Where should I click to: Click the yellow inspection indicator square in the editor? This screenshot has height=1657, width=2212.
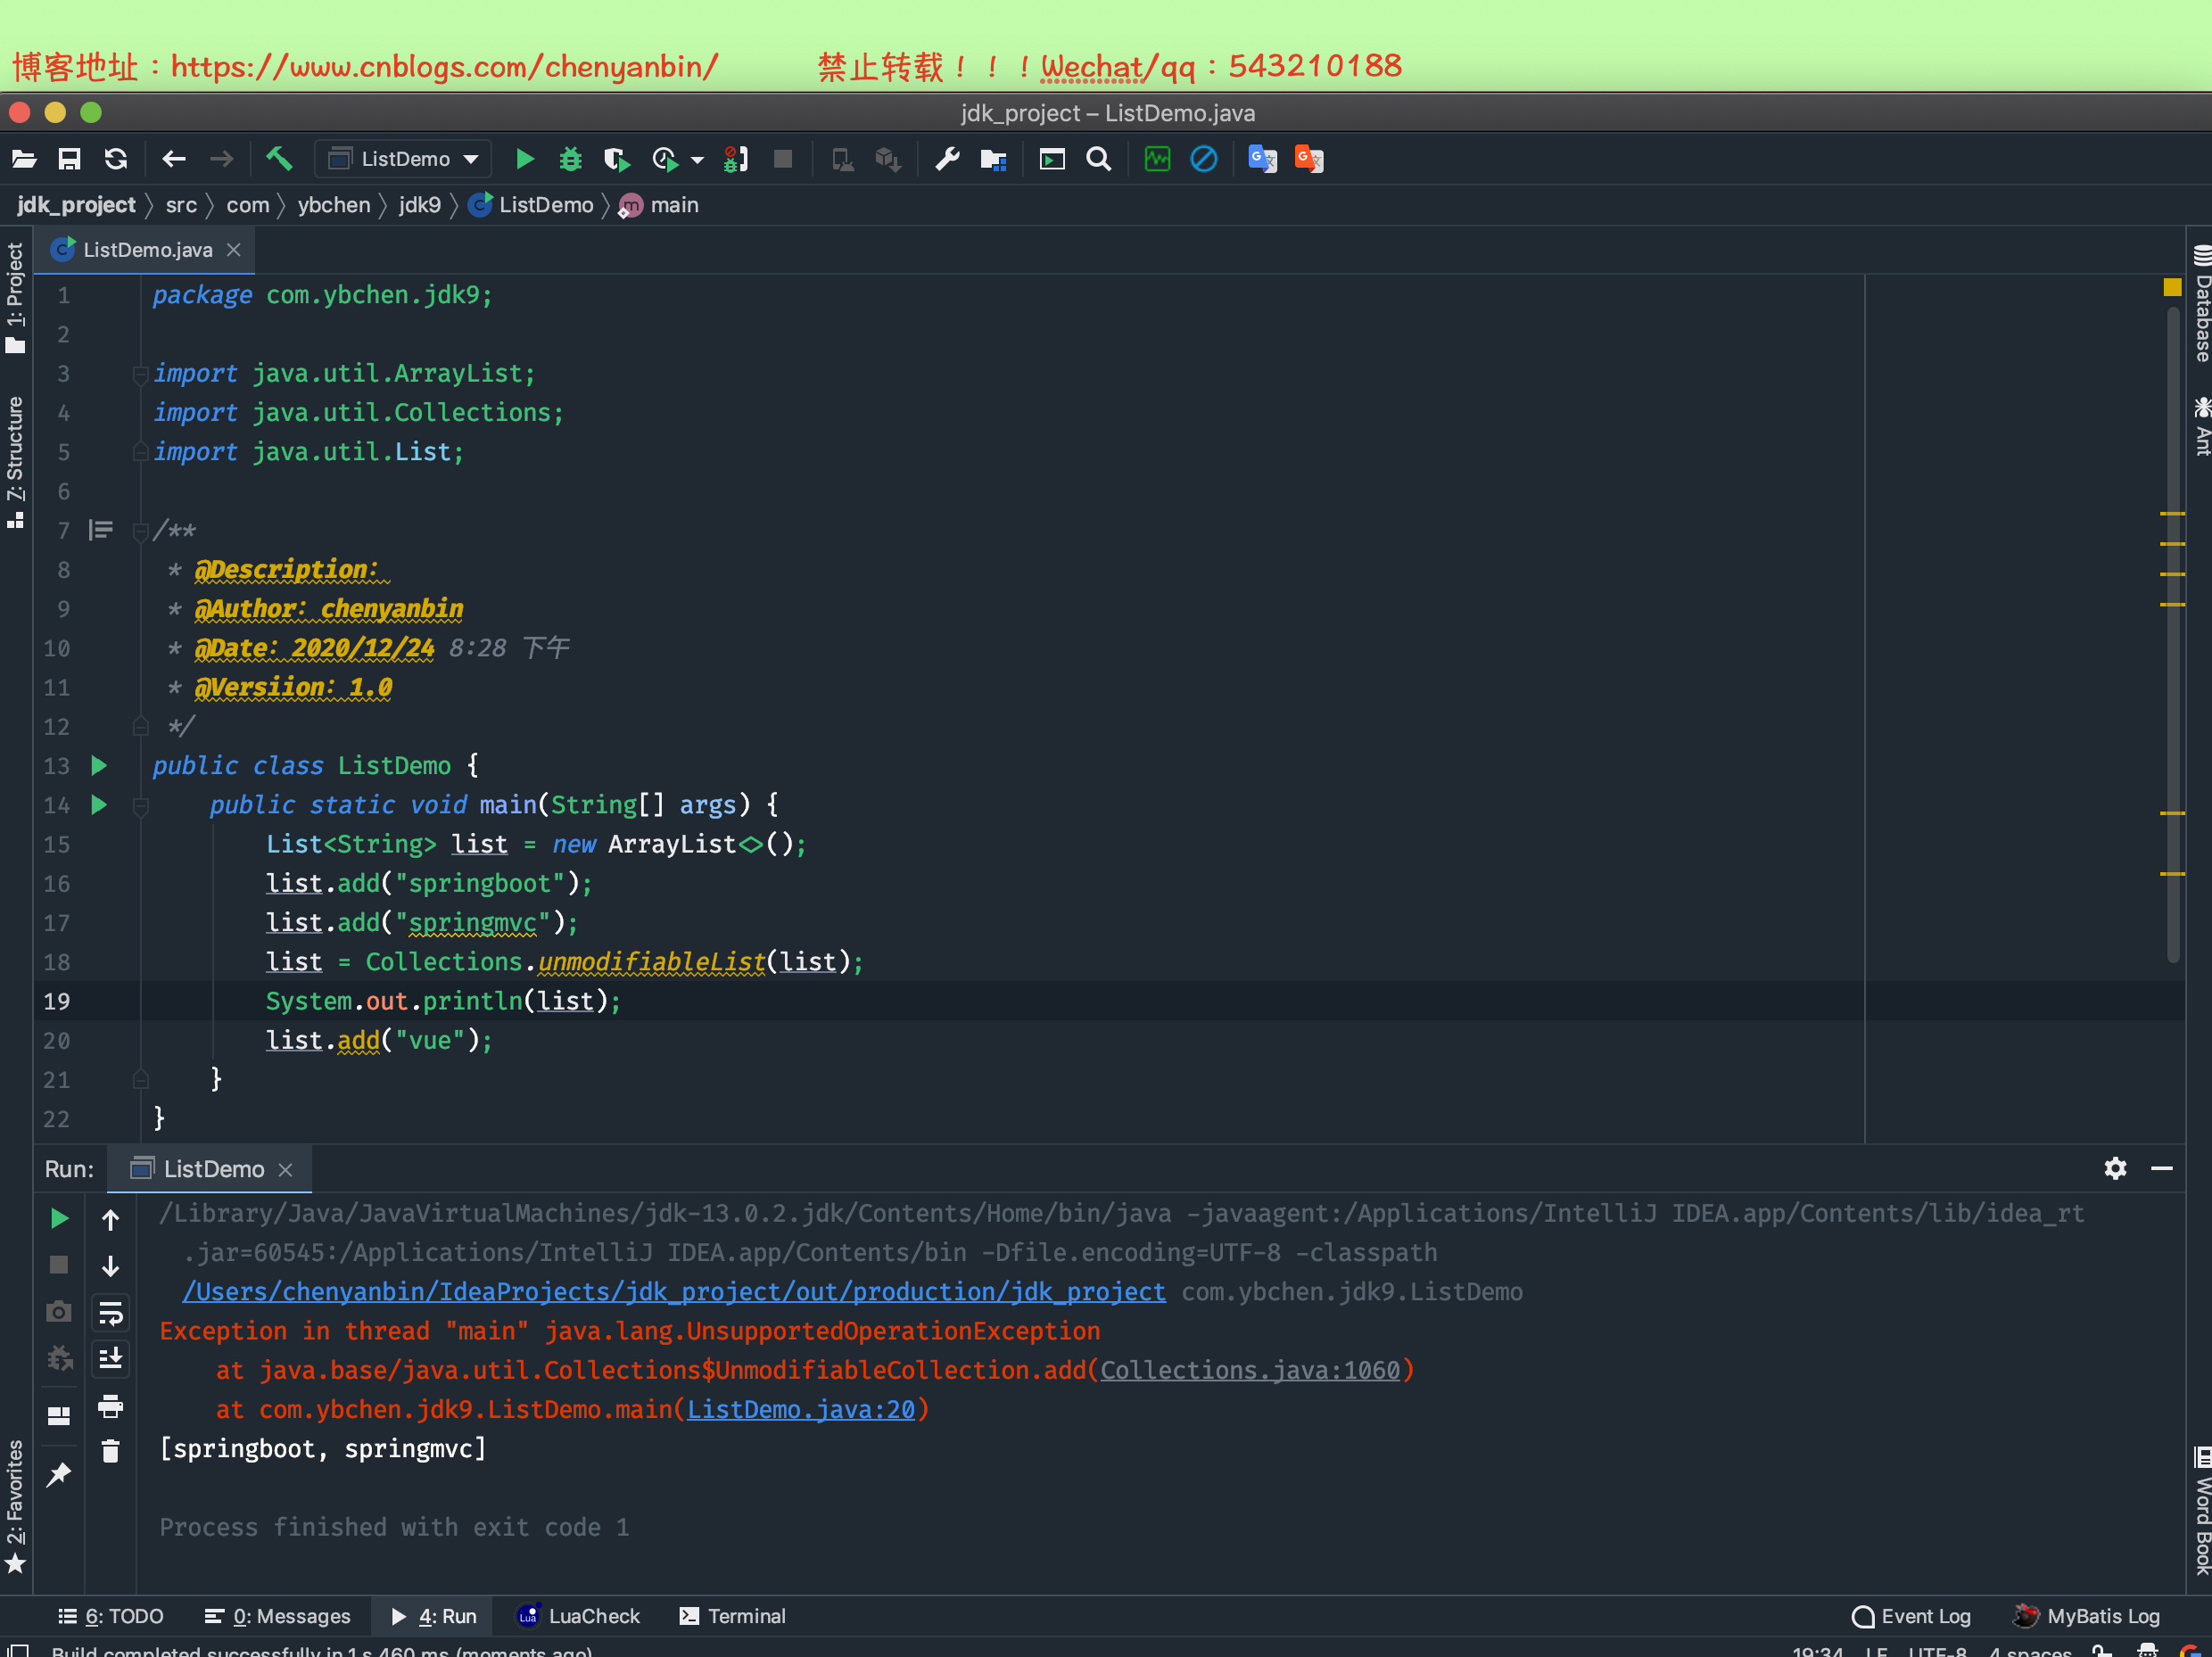point(2171,288)
